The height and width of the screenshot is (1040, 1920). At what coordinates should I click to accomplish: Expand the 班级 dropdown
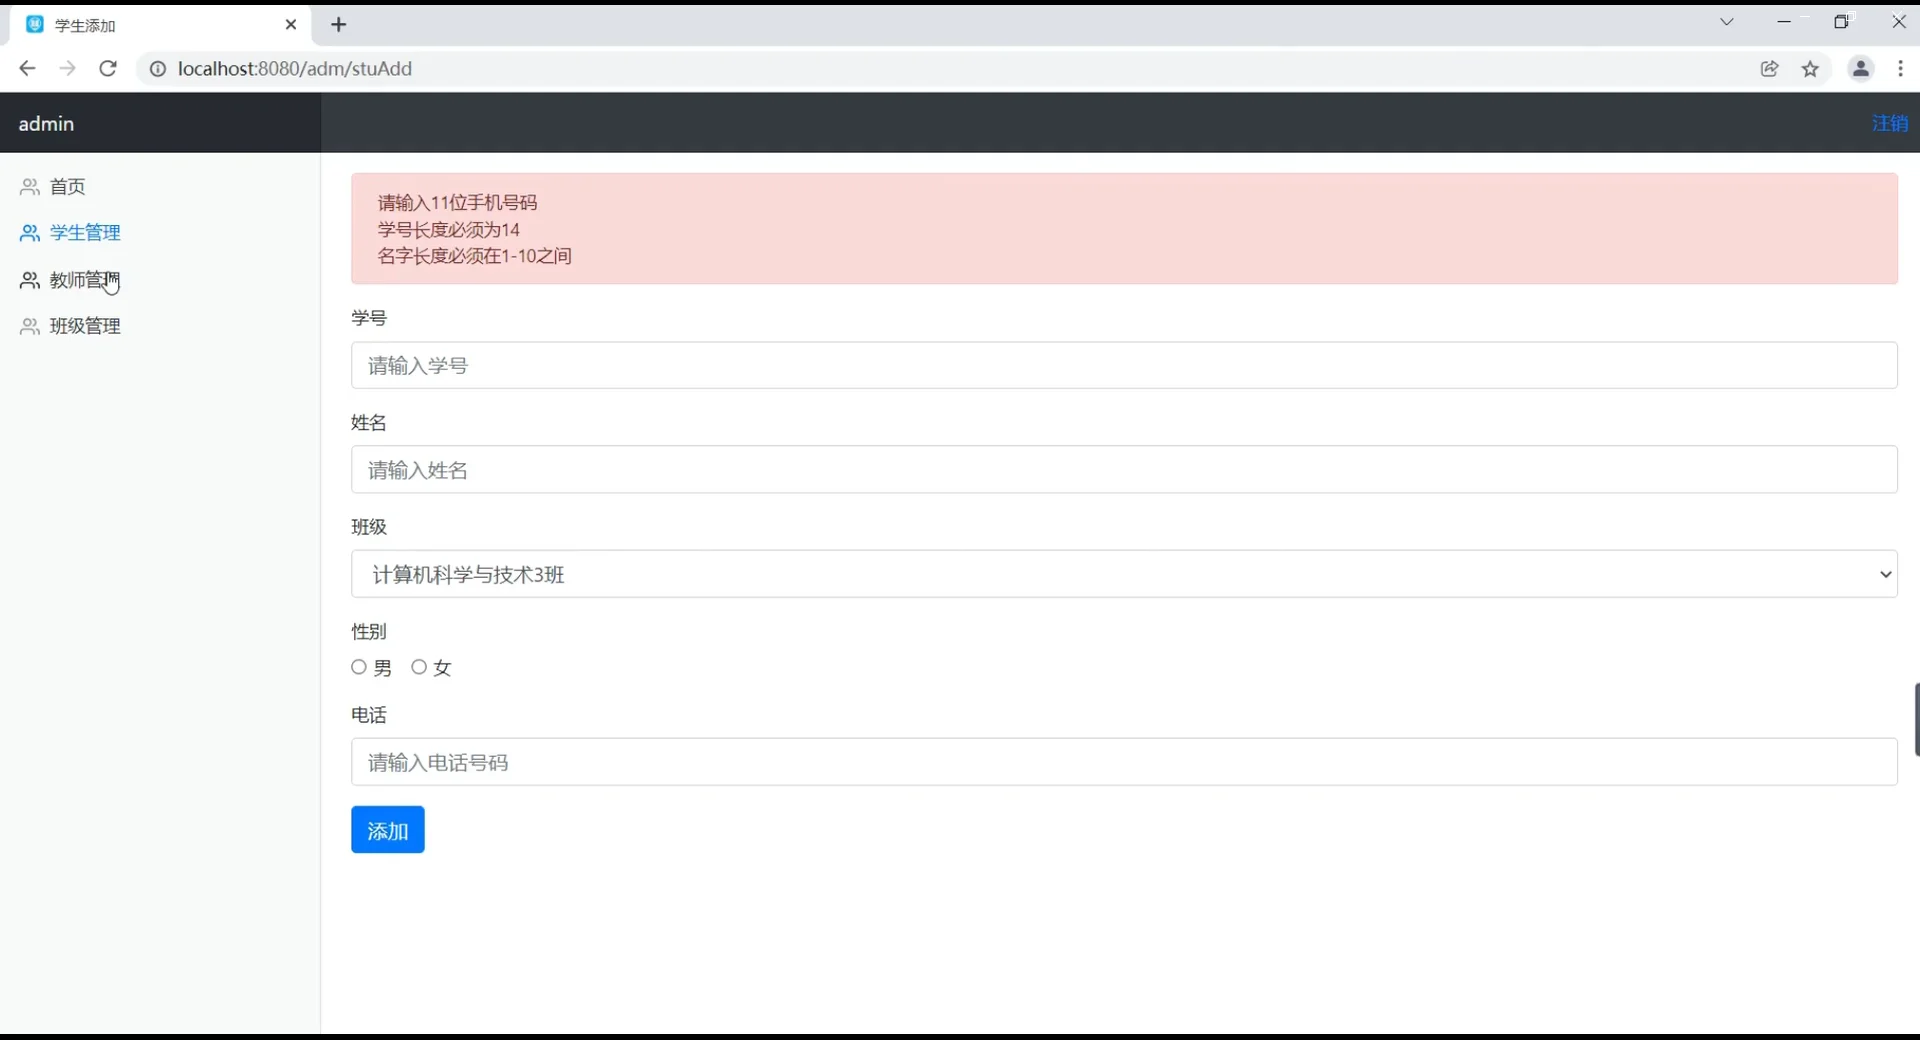[x=1124, y=574]
